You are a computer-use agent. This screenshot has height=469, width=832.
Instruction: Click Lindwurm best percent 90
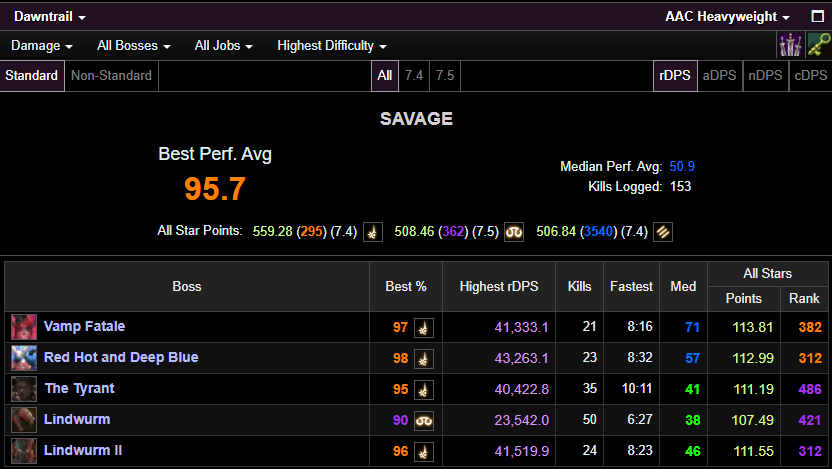[401, 420]
